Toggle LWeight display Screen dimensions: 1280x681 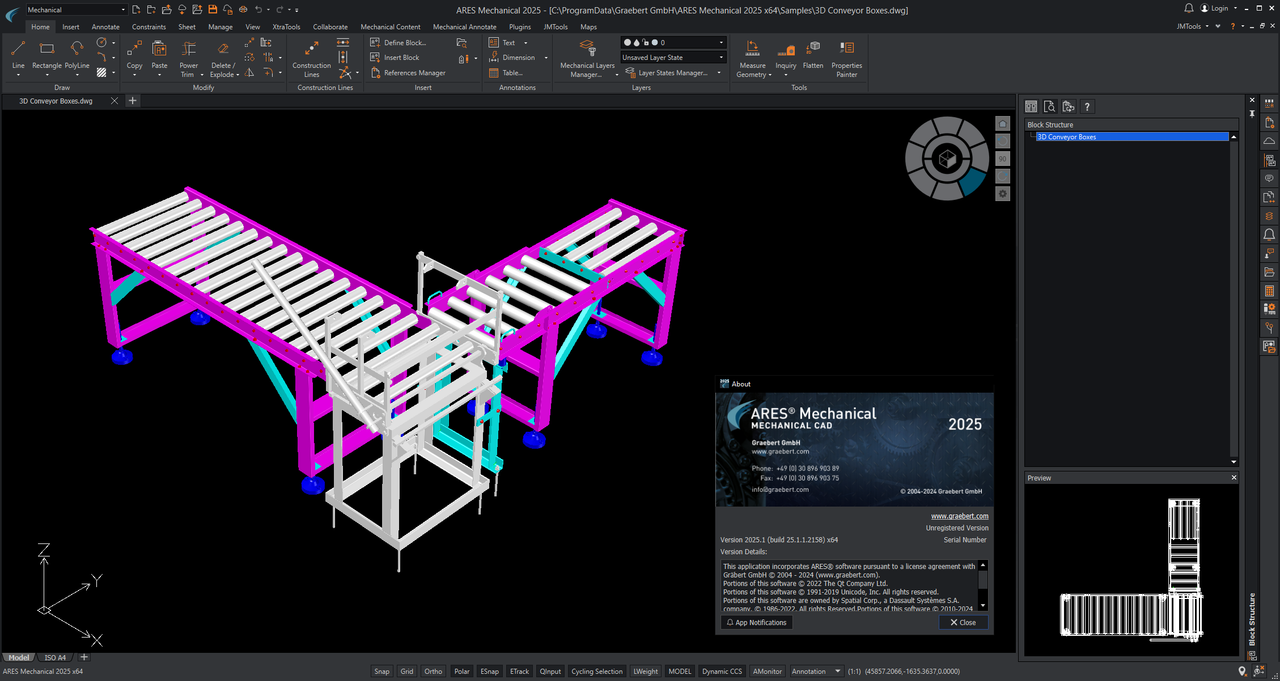646,671
